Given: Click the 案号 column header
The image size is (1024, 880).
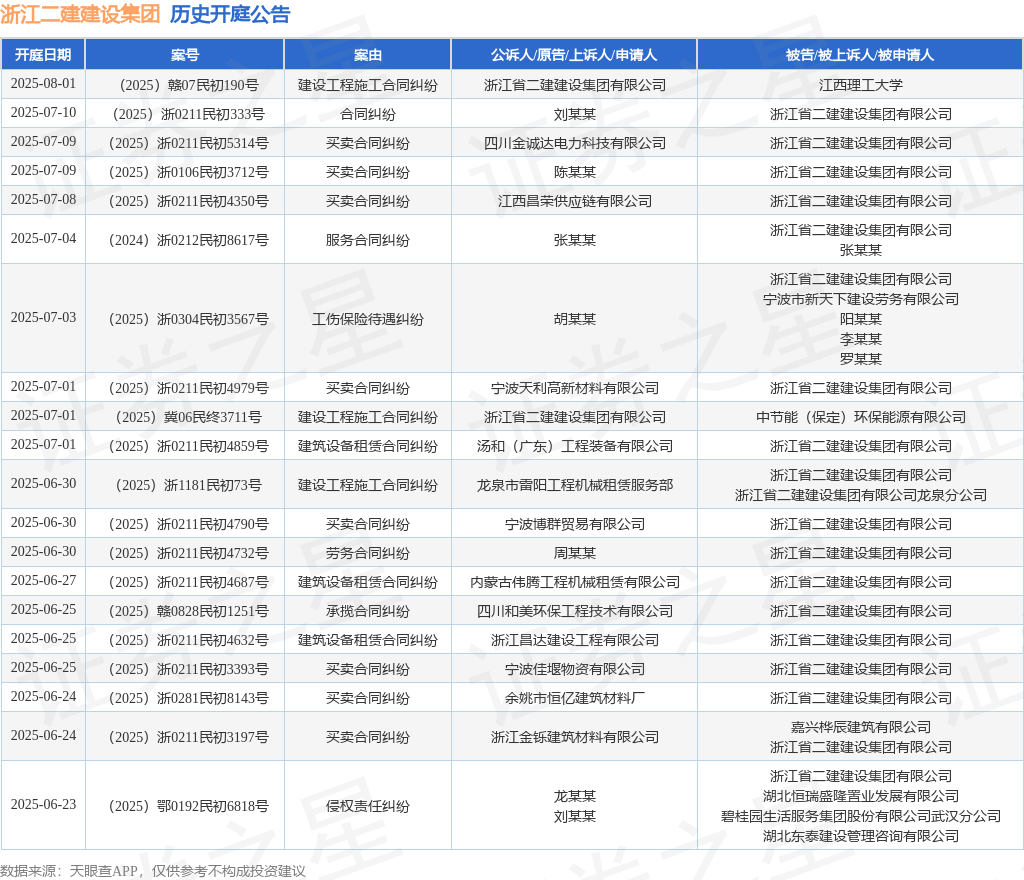Looking at the screenshot, I should [x=185, y=55].
